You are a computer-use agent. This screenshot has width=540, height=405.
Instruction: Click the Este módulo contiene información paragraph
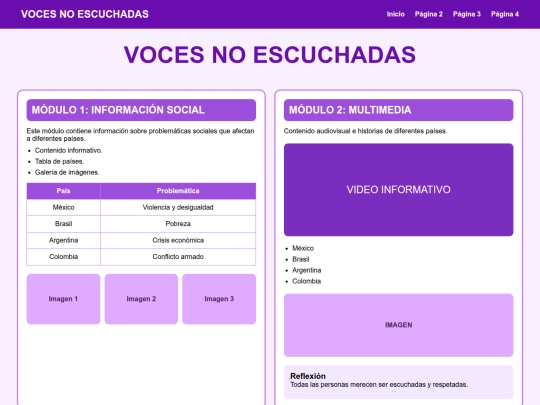point(141,135)
